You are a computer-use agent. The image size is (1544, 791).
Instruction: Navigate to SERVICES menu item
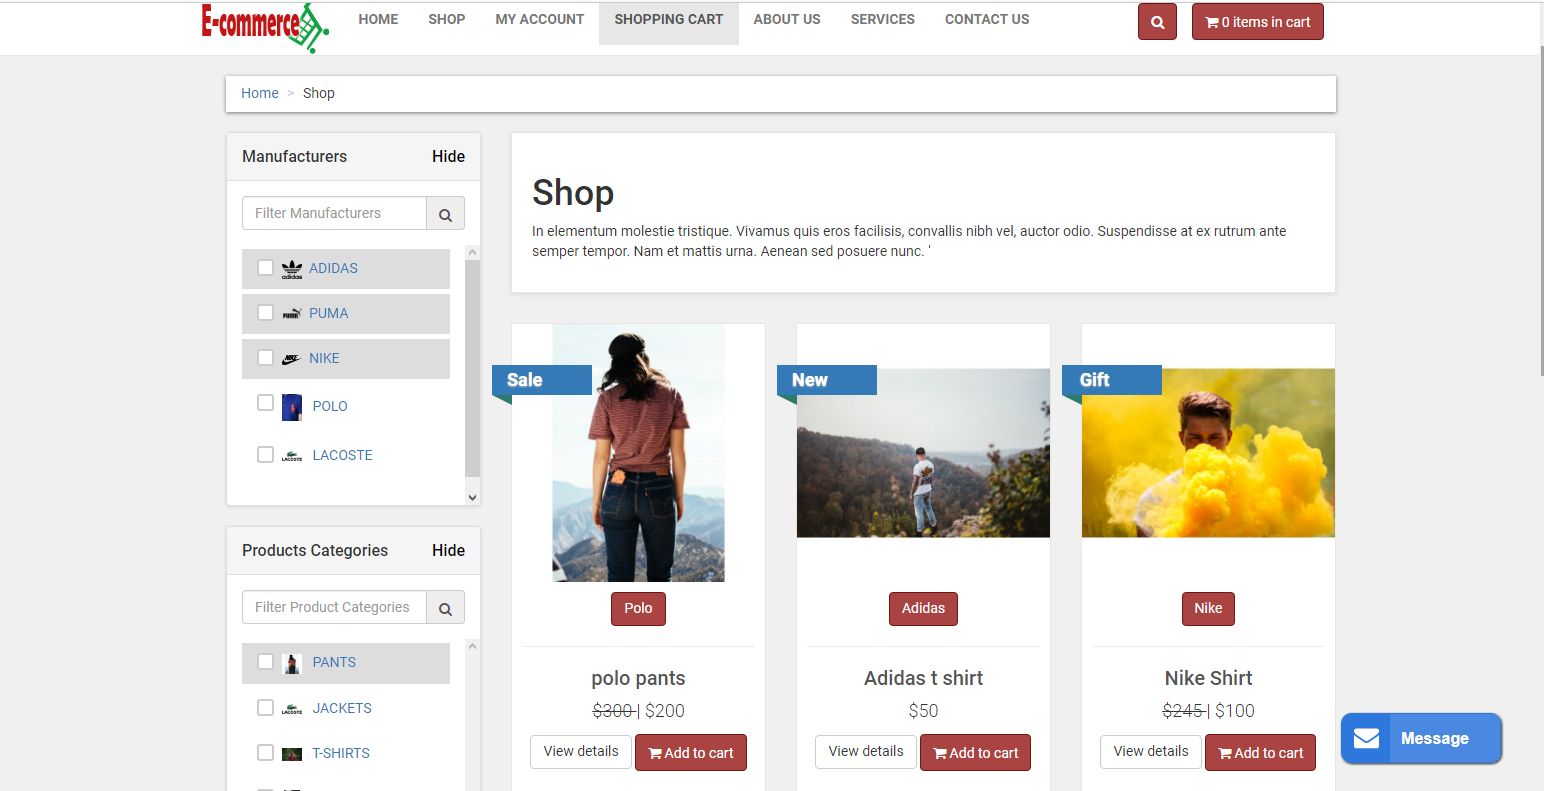click(x=883, y=19)
